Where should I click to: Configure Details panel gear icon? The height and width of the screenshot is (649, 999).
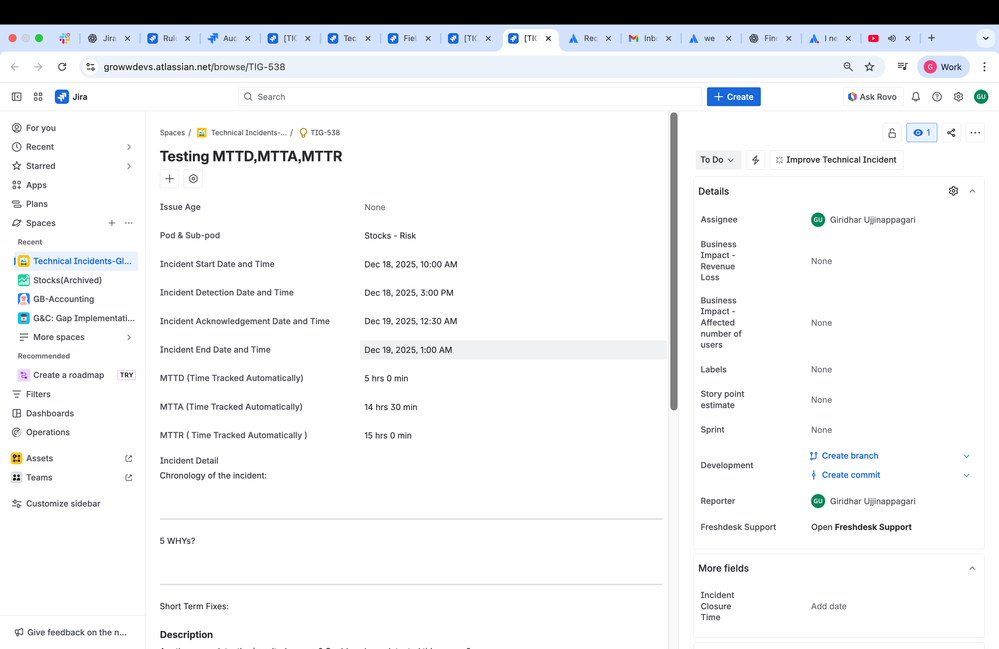click(953, 191)
